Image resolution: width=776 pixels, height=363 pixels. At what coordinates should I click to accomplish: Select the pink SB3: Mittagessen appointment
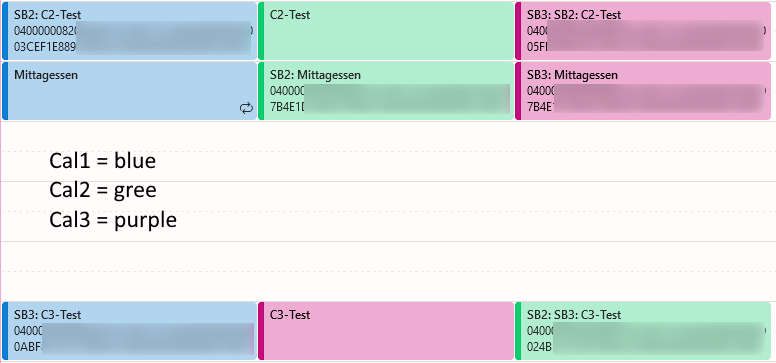pyautogui.click(x=643, y=91)
